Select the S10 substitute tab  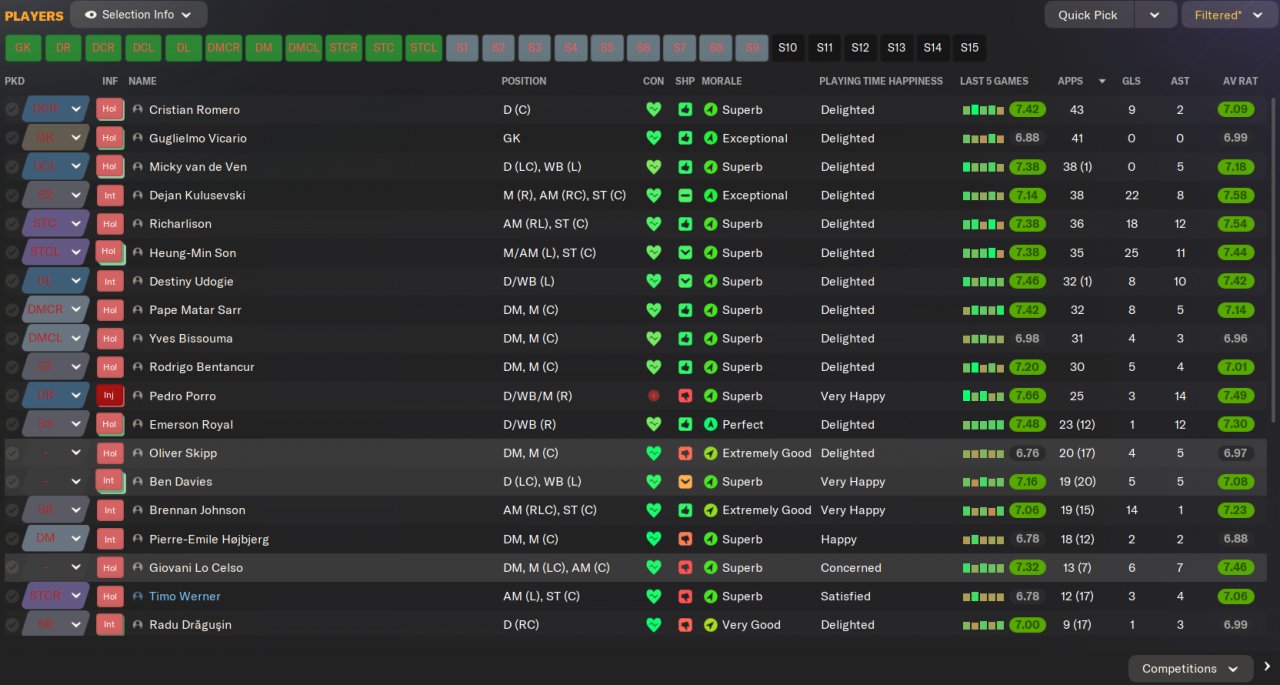tap(788, 47)
